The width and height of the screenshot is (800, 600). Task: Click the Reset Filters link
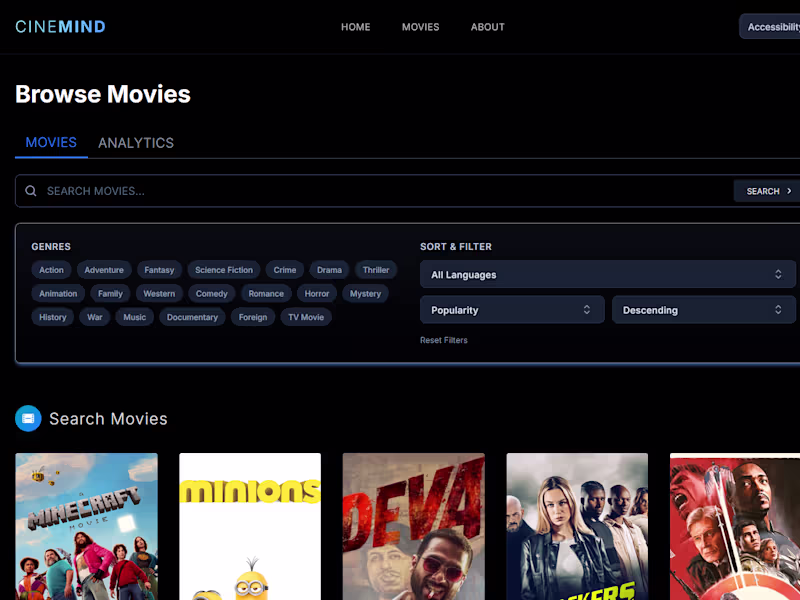point(443,340)
